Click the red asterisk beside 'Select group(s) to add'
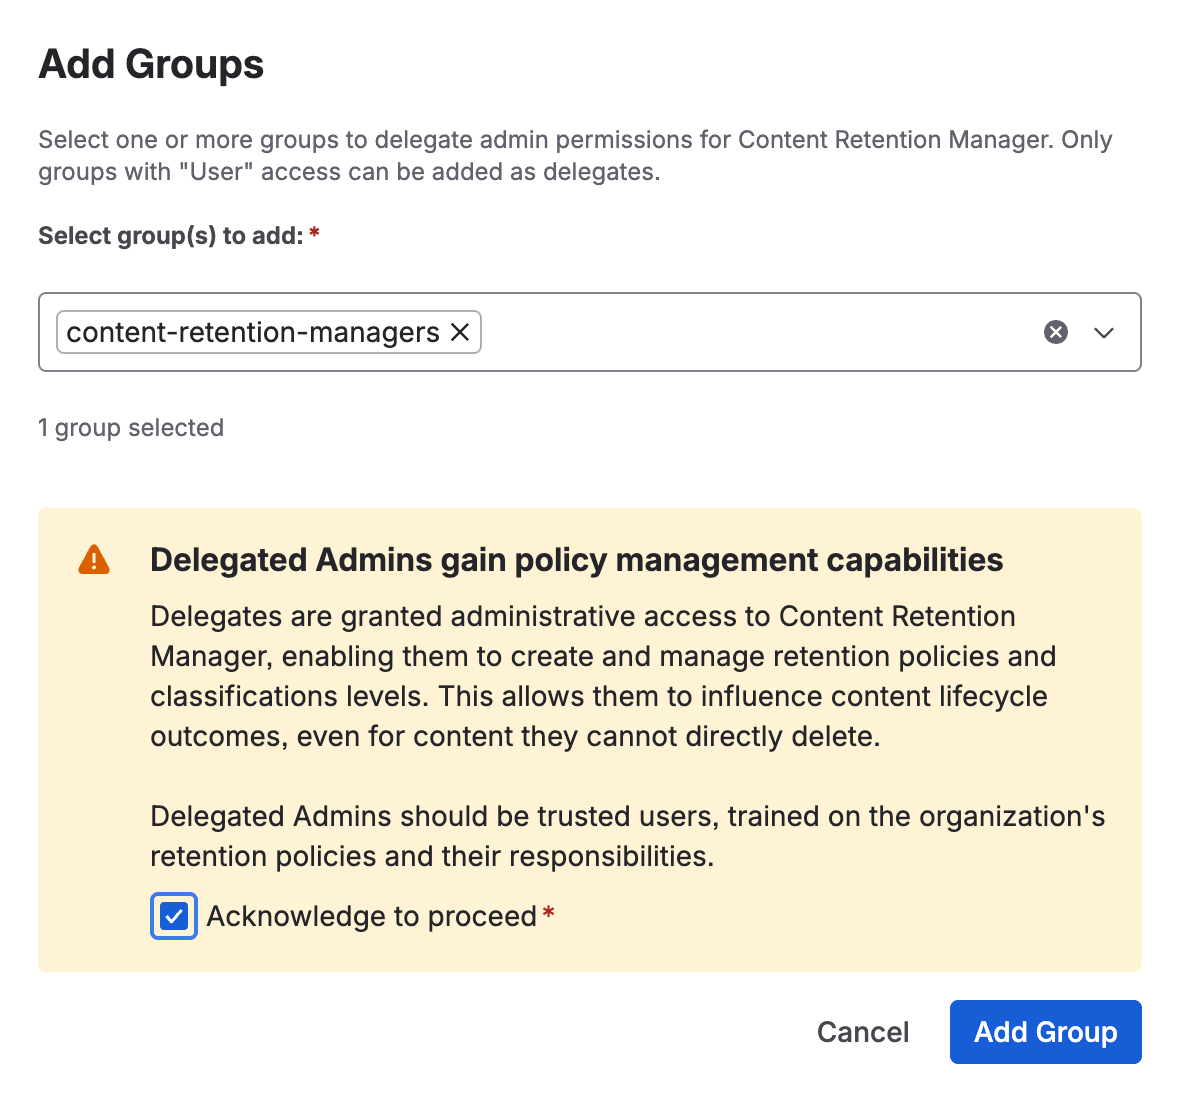Image resolution: width=1180 pixels, height=1100 pixels. click(315, 234)
